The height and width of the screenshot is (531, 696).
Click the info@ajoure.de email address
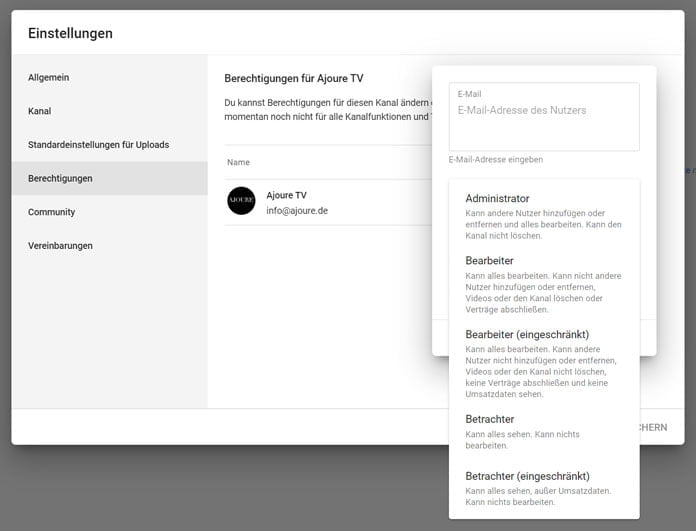click(x=297, y=211)
